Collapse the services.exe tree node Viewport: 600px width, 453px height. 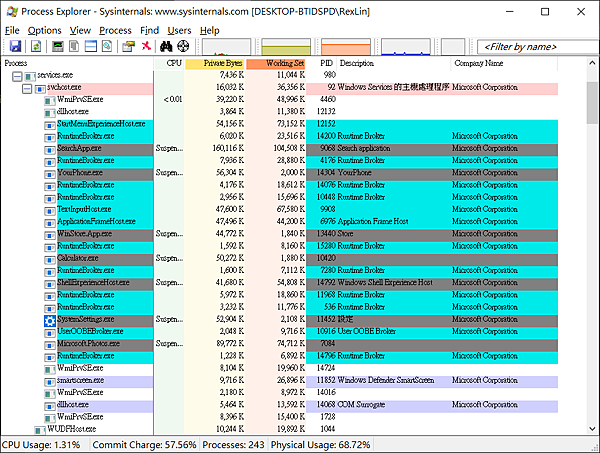click(17, 77)
